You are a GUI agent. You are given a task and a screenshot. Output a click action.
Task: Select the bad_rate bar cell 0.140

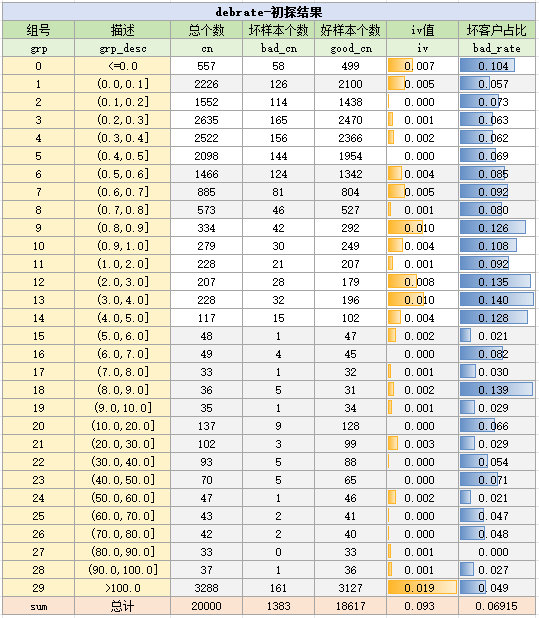(496, 300)
